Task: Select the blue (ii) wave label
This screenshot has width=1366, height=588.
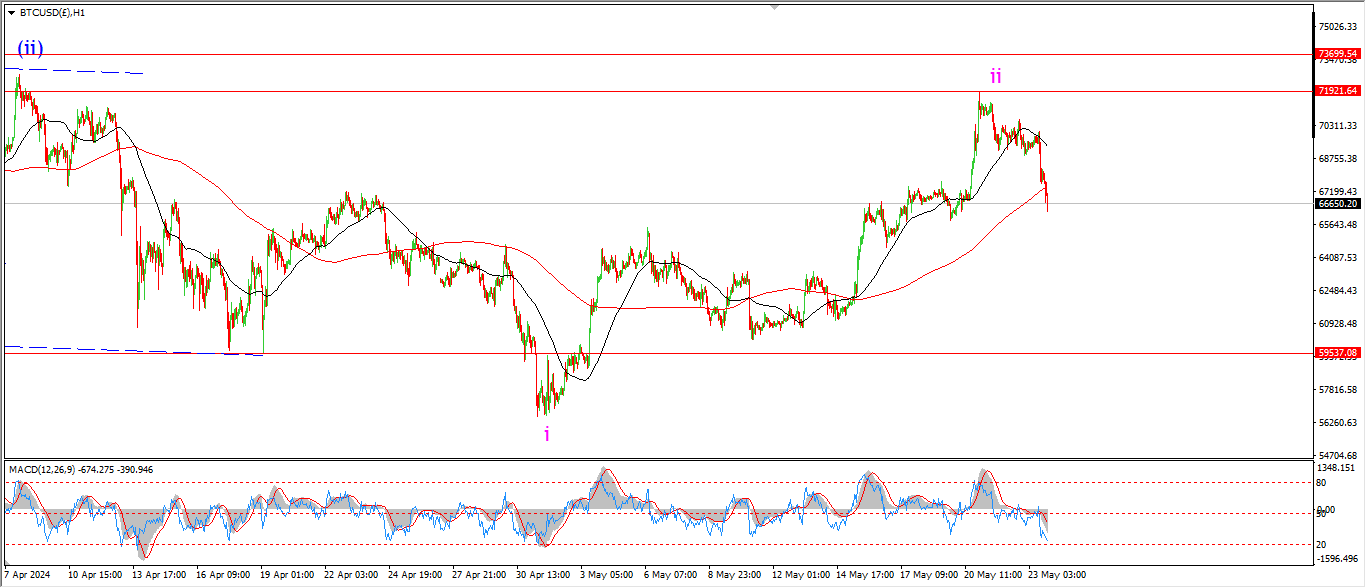Action: click(30, 48)
